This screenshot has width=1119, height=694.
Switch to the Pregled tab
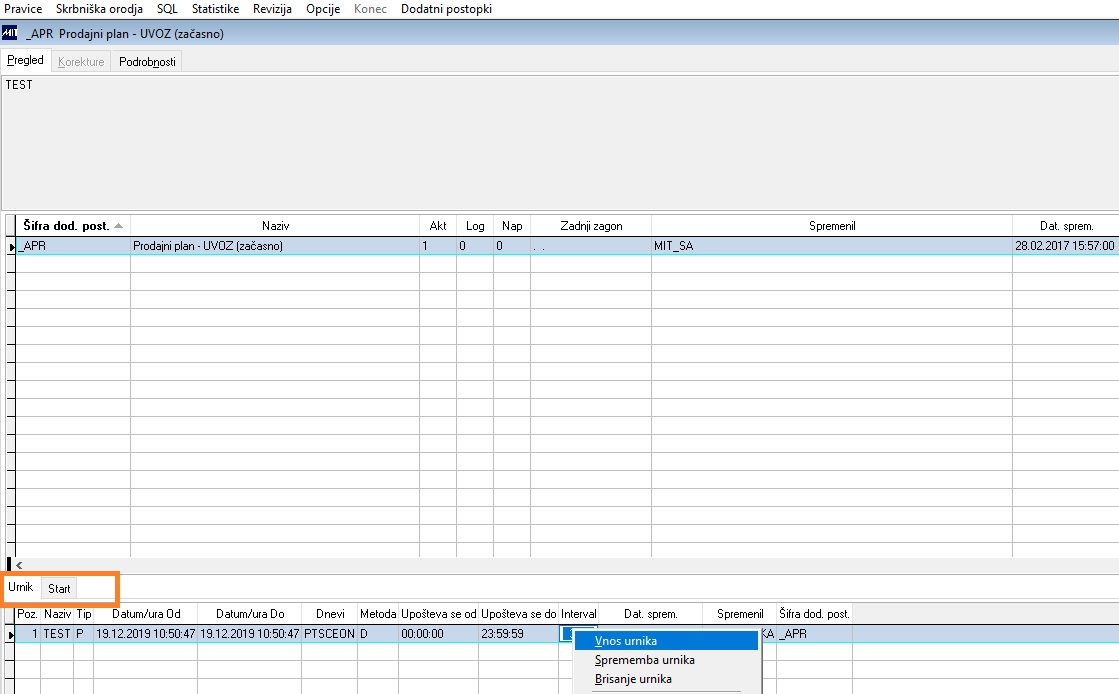coord(25,61)
